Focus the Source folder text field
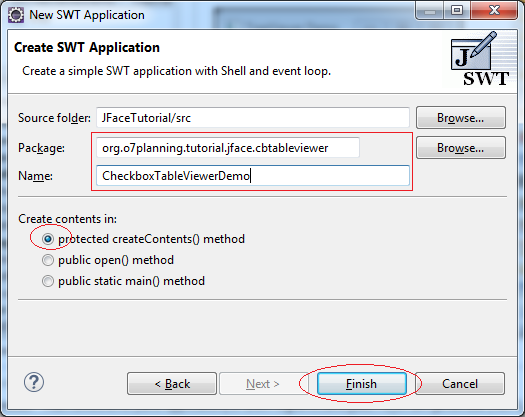 [x=253, y=118]
